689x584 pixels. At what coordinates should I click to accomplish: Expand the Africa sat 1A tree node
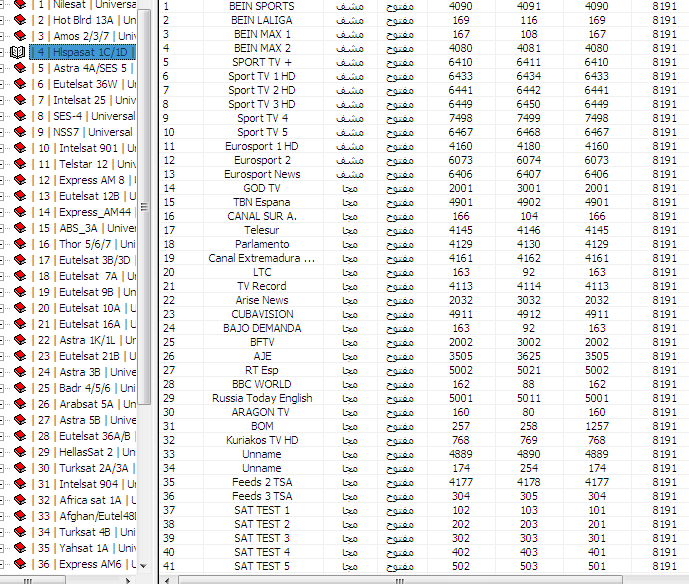[1, 500]
